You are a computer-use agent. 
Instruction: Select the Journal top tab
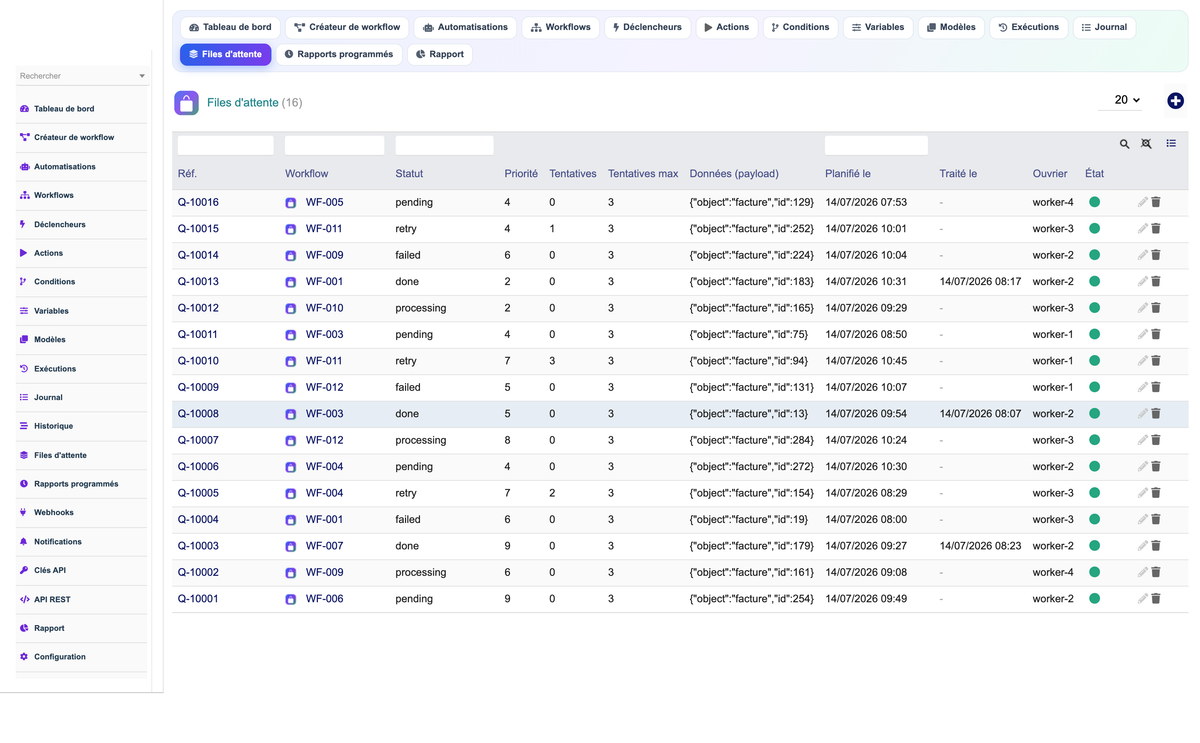tap(1104, 27)
